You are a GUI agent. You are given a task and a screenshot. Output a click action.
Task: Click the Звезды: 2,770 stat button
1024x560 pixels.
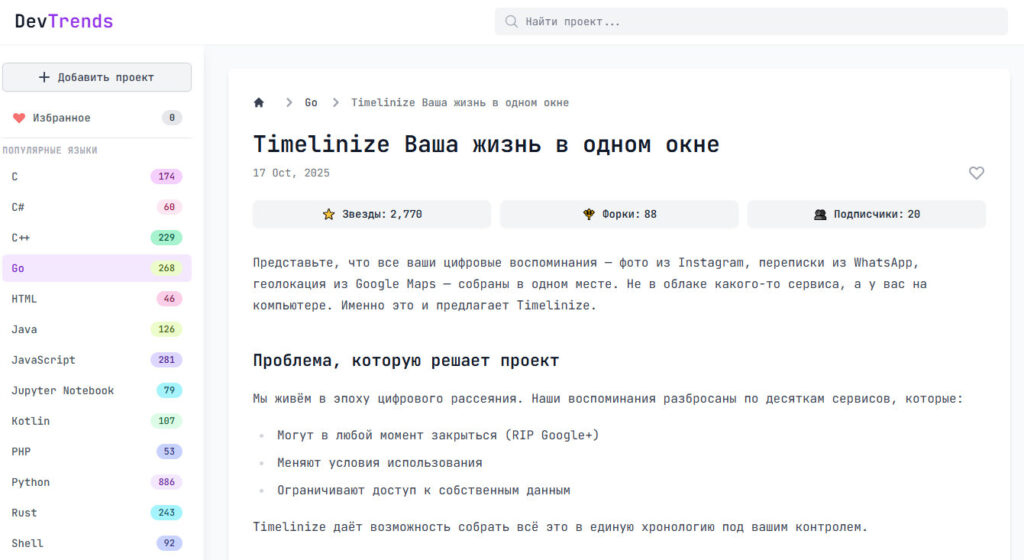click(371, 214)
